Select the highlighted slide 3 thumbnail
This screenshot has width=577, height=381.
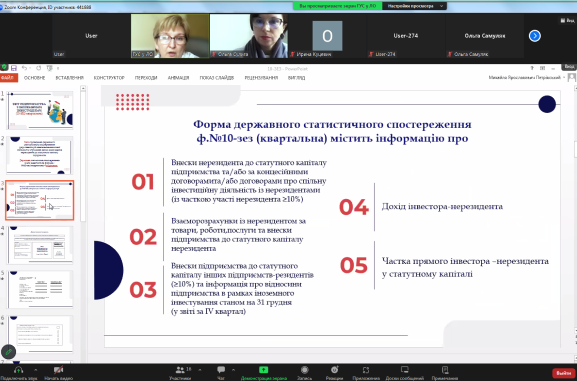(39, 200)
